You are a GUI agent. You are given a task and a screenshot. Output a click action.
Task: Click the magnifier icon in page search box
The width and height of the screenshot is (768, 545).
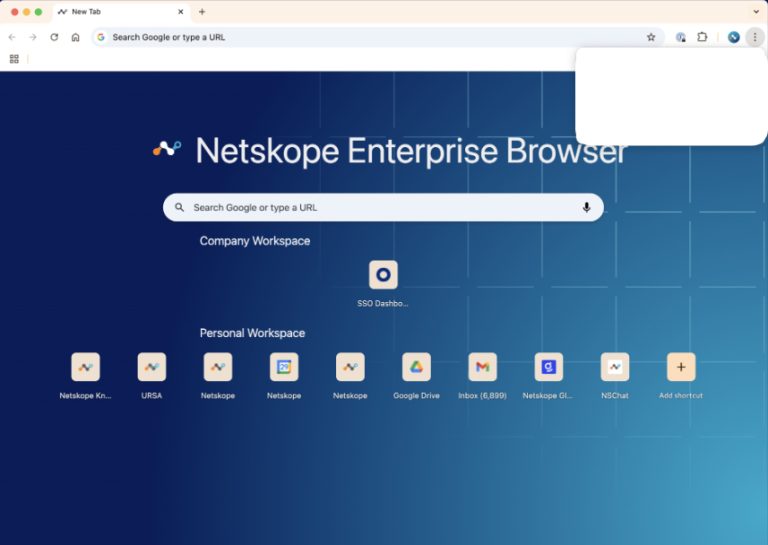click(180, 208)
